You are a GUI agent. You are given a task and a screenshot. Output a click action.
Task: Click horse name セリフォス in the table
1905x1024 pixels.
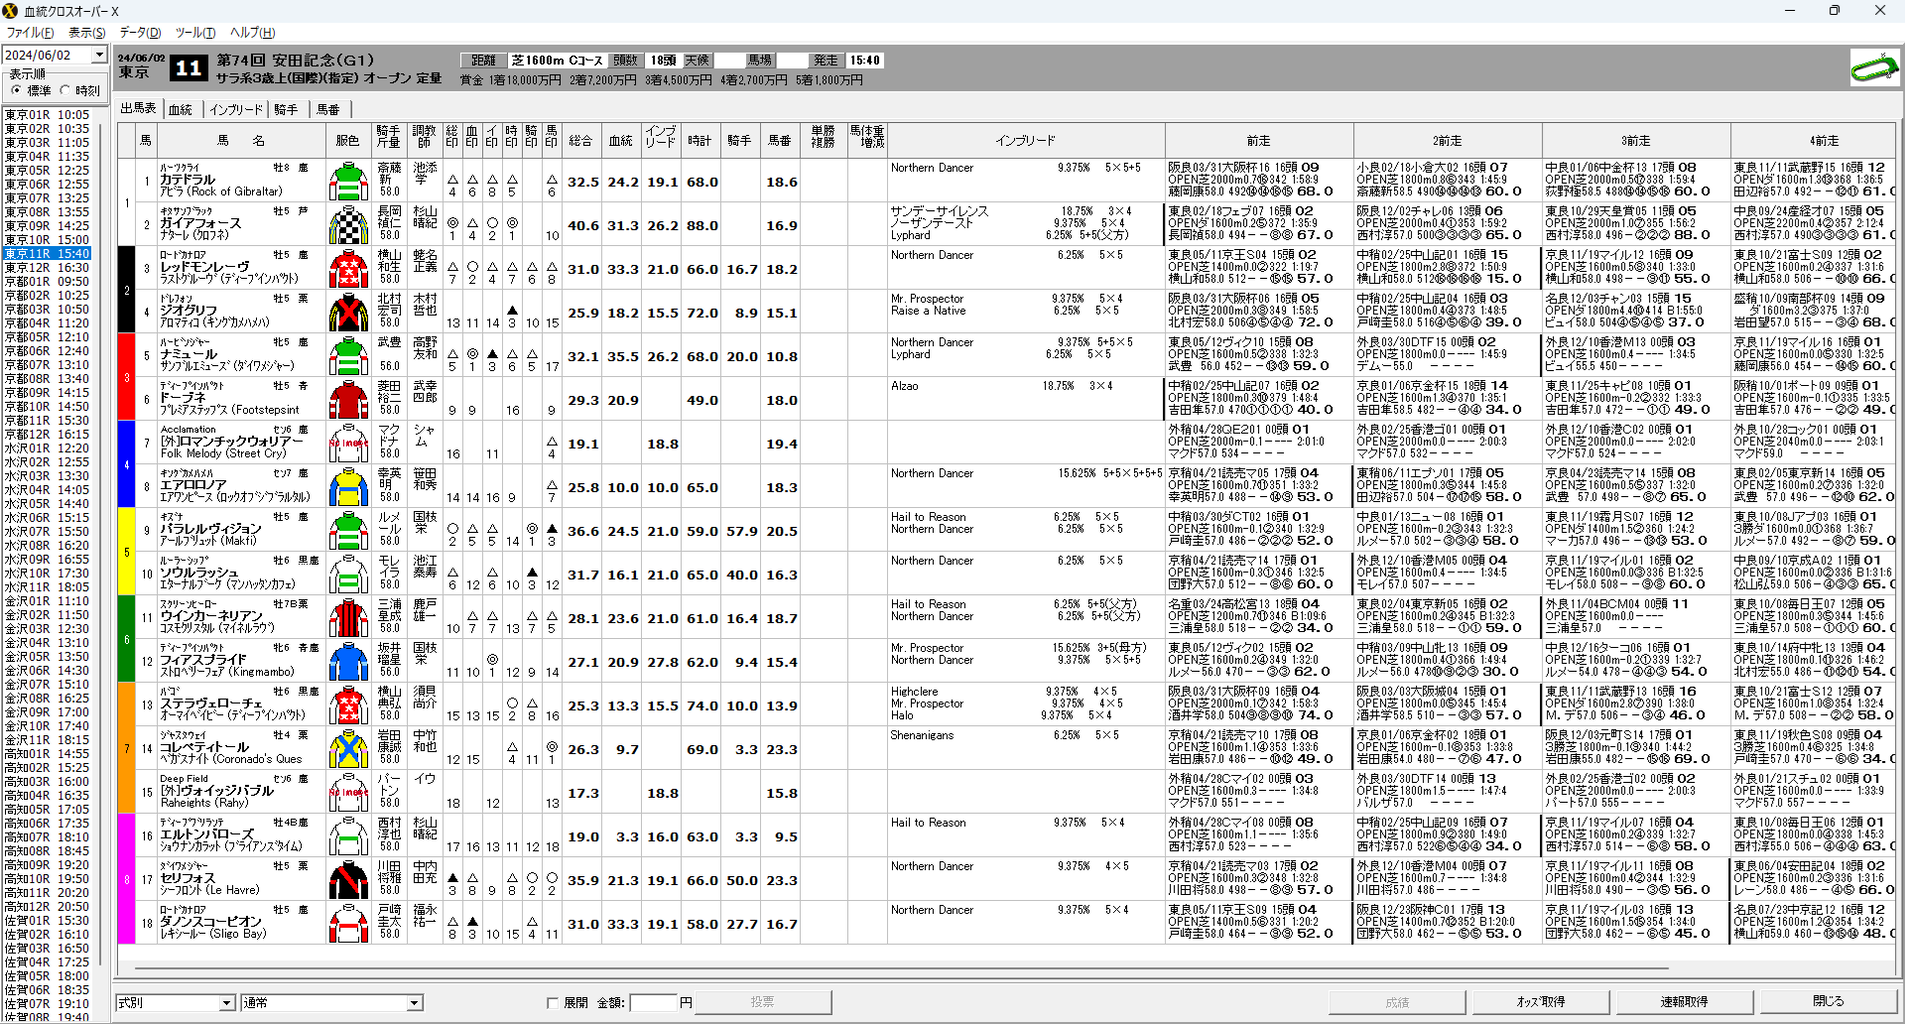click(x=187, y=878)
